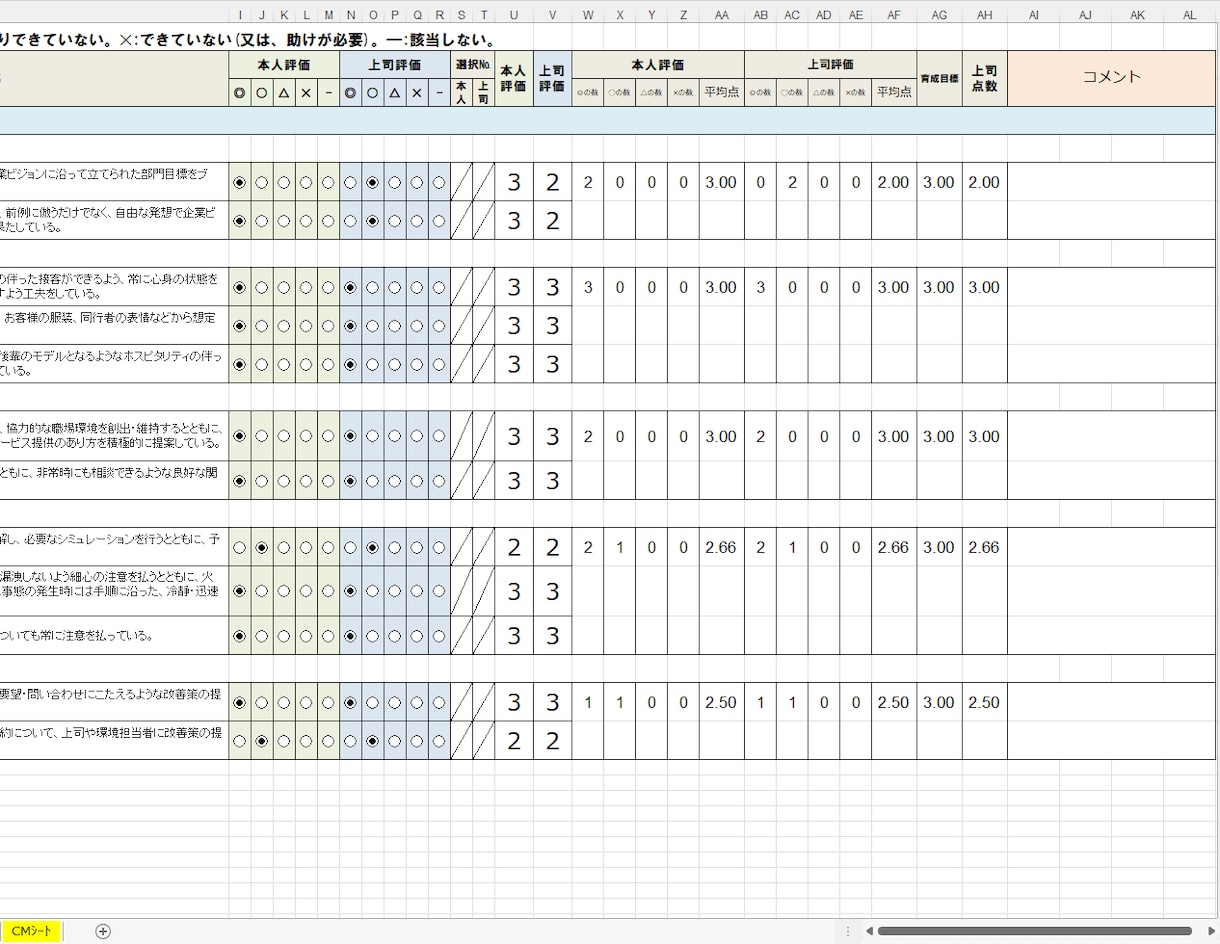Select 本人評価 － radio in 協力的な職場環境 row
Viewport: 1220px width, 944px height.
click(328, 437)
